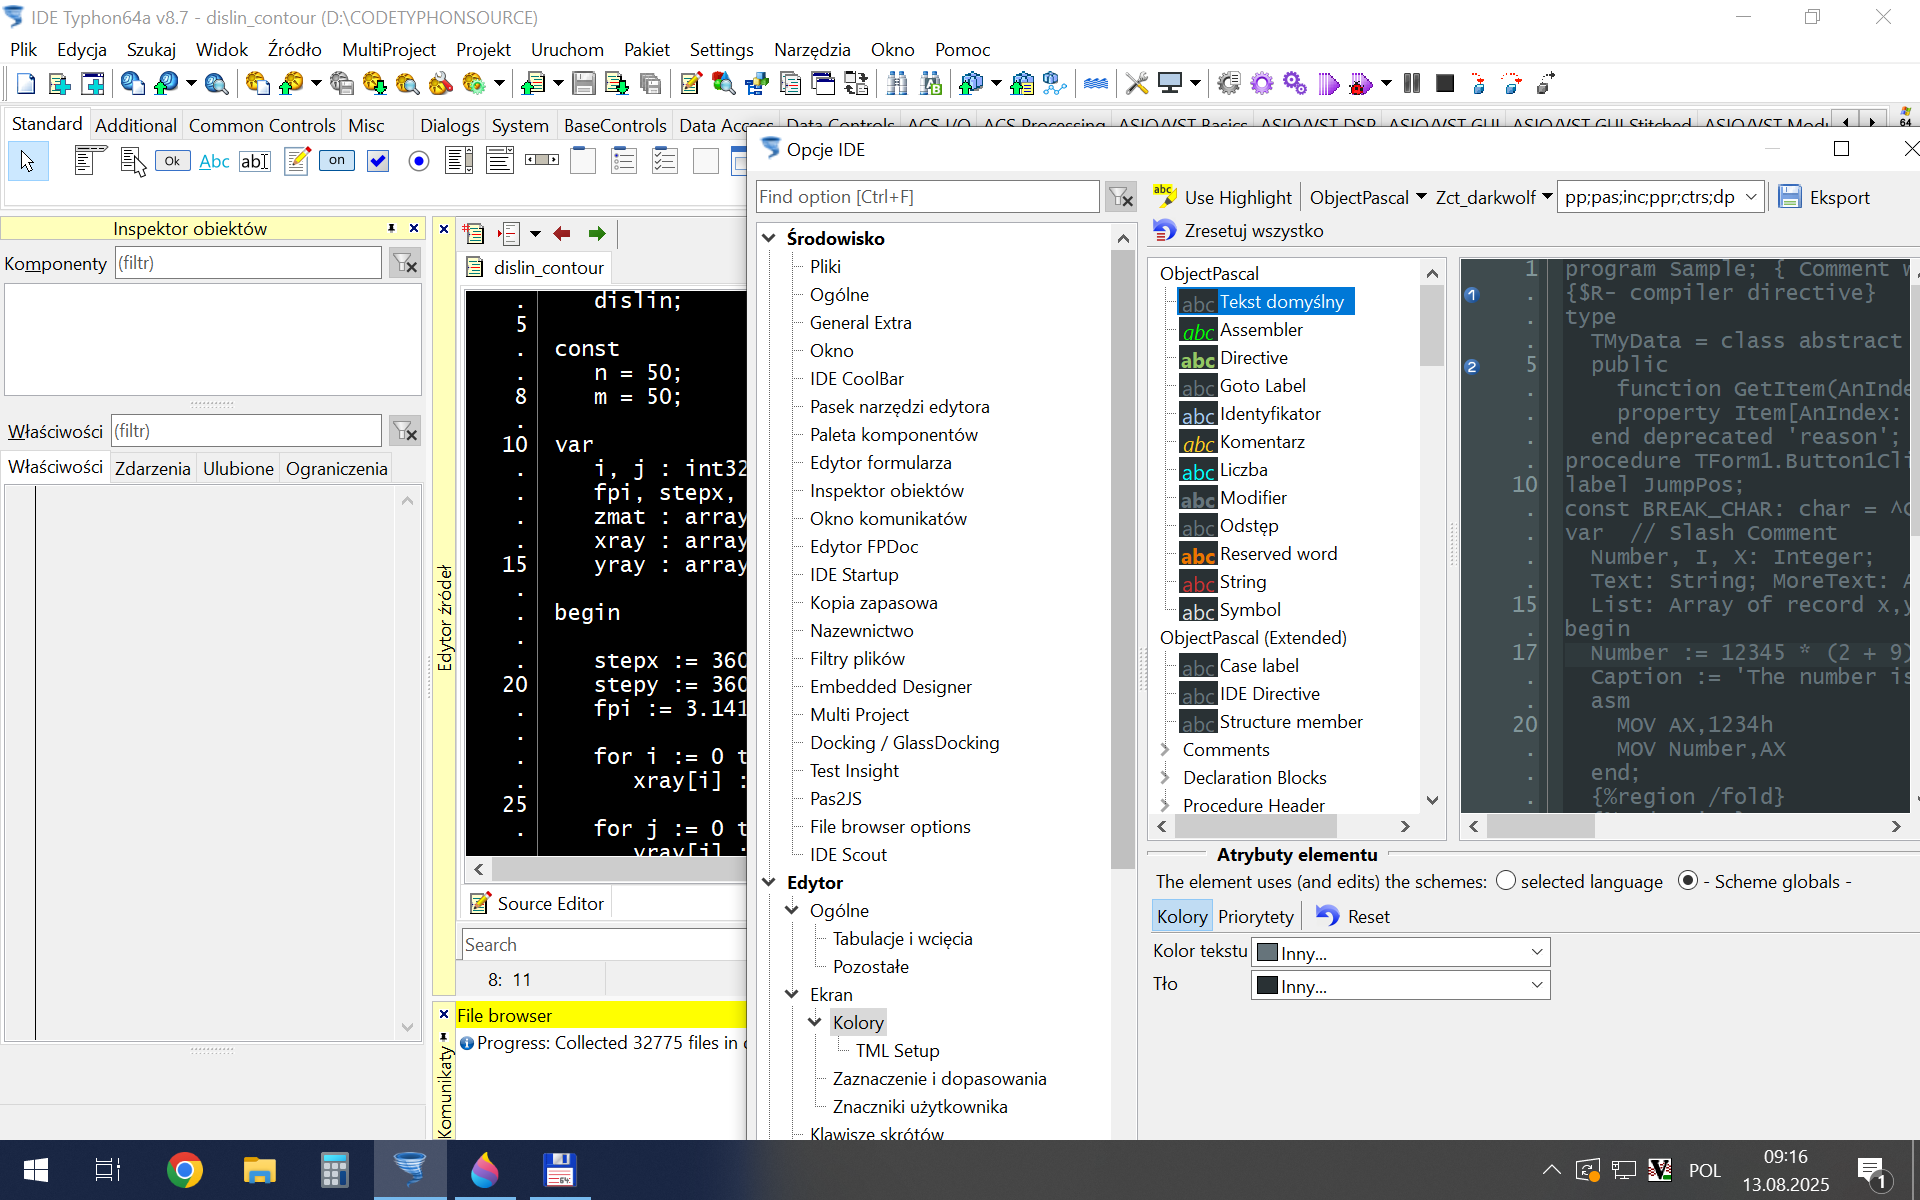Toggle the Use Highlight button
Viewport: 1920px width, 1200px height.
pos(1222,197)
